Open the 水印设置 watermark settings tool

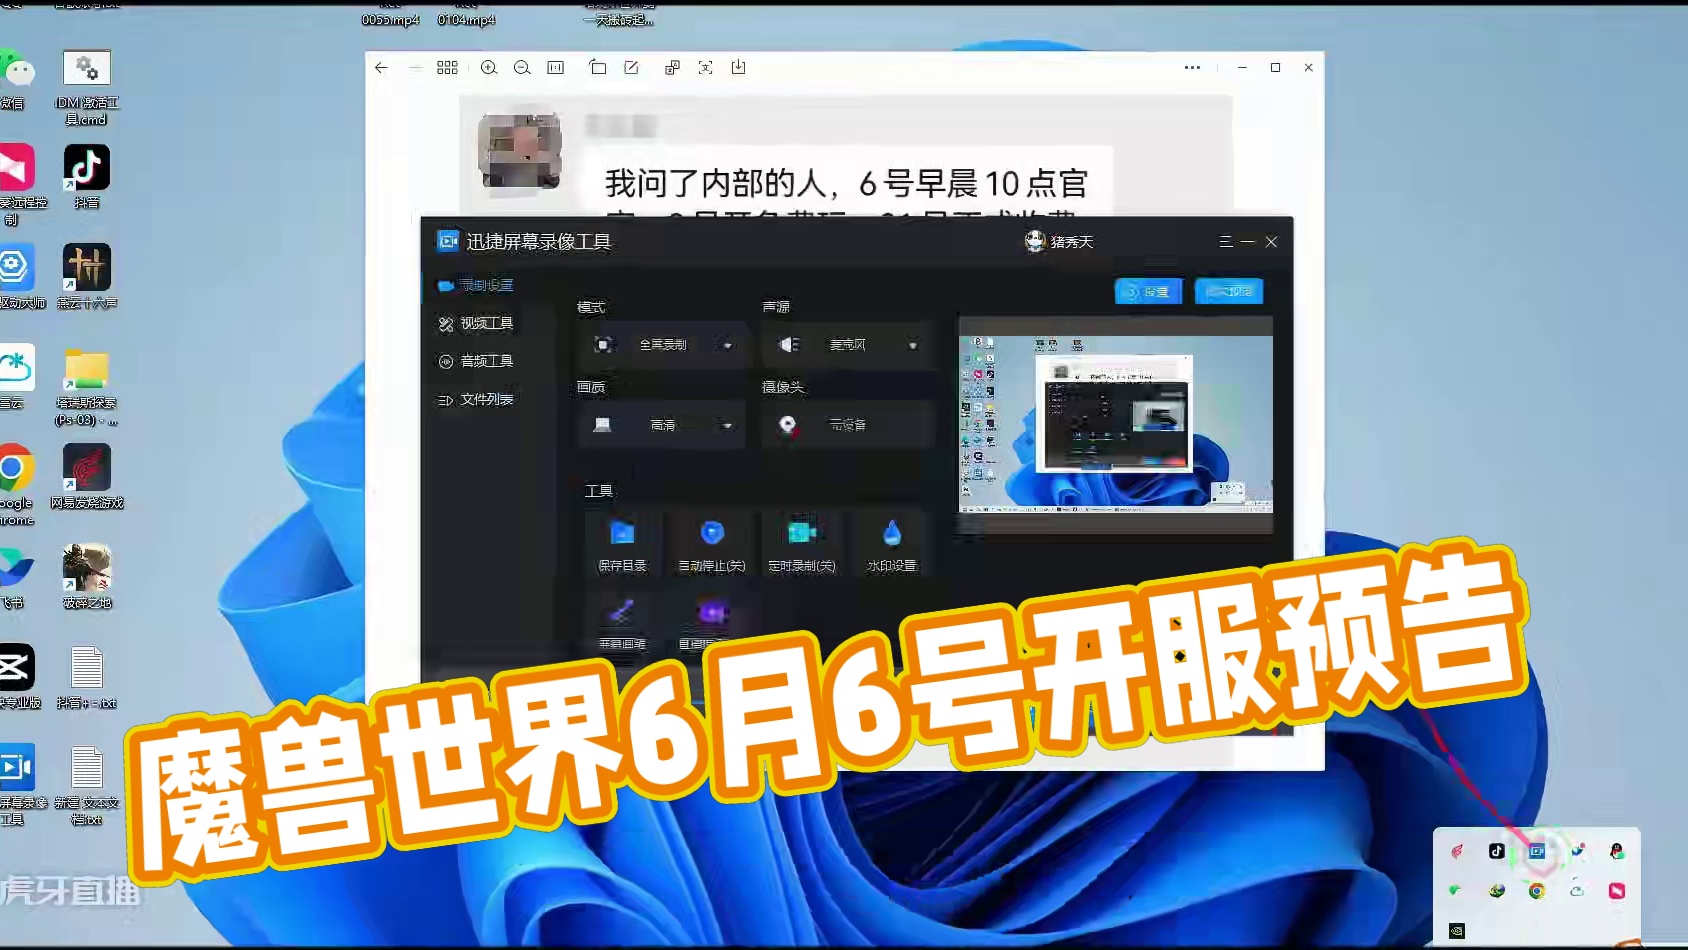point(891,543)
